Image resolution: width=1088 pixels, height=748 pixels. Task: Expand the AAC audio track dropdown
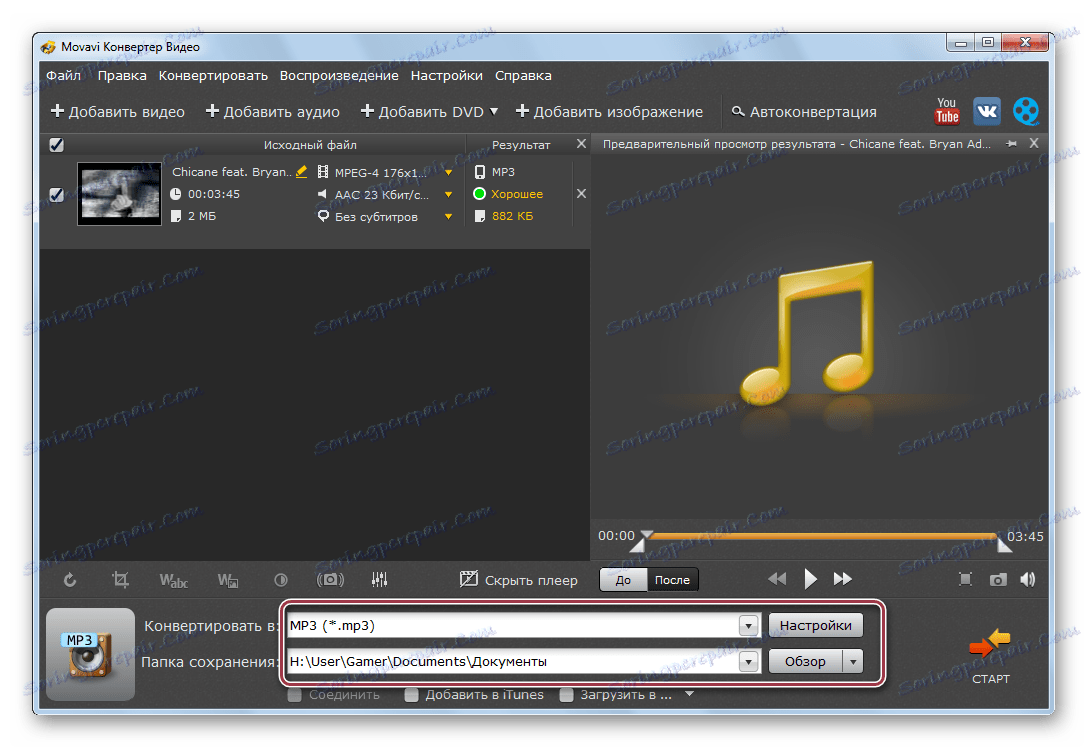pyautogui.click(x=448, y=194)
